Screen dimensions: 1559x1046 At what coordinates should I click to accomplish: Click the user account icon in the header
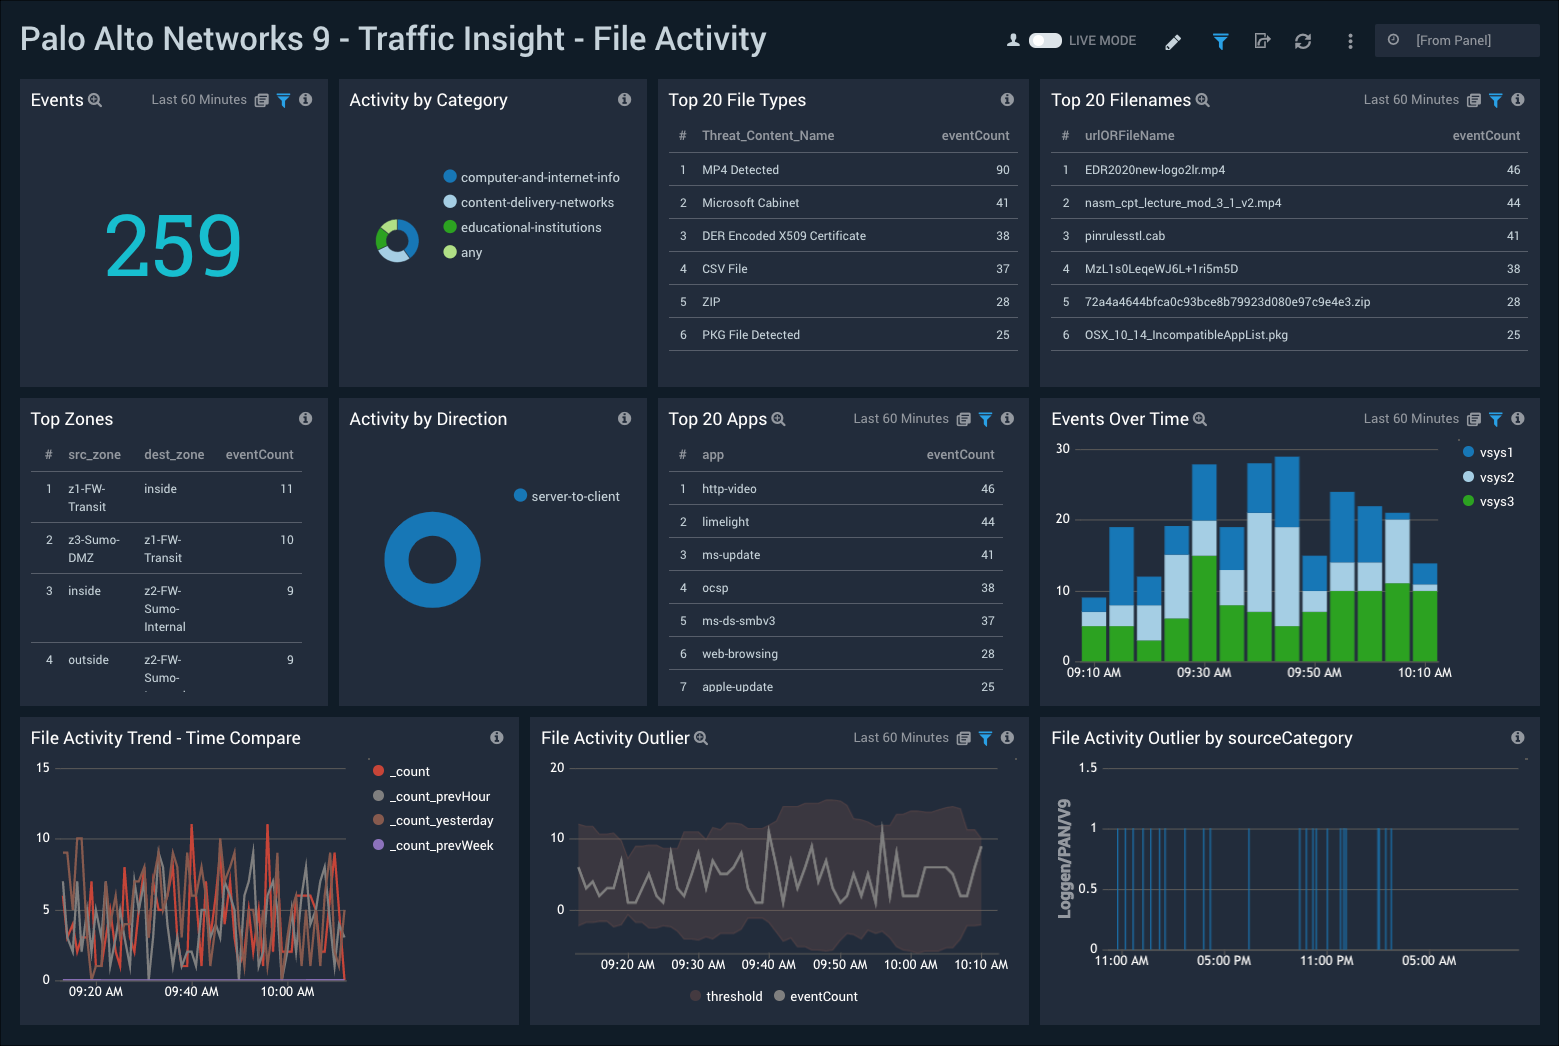[1013, 40]
